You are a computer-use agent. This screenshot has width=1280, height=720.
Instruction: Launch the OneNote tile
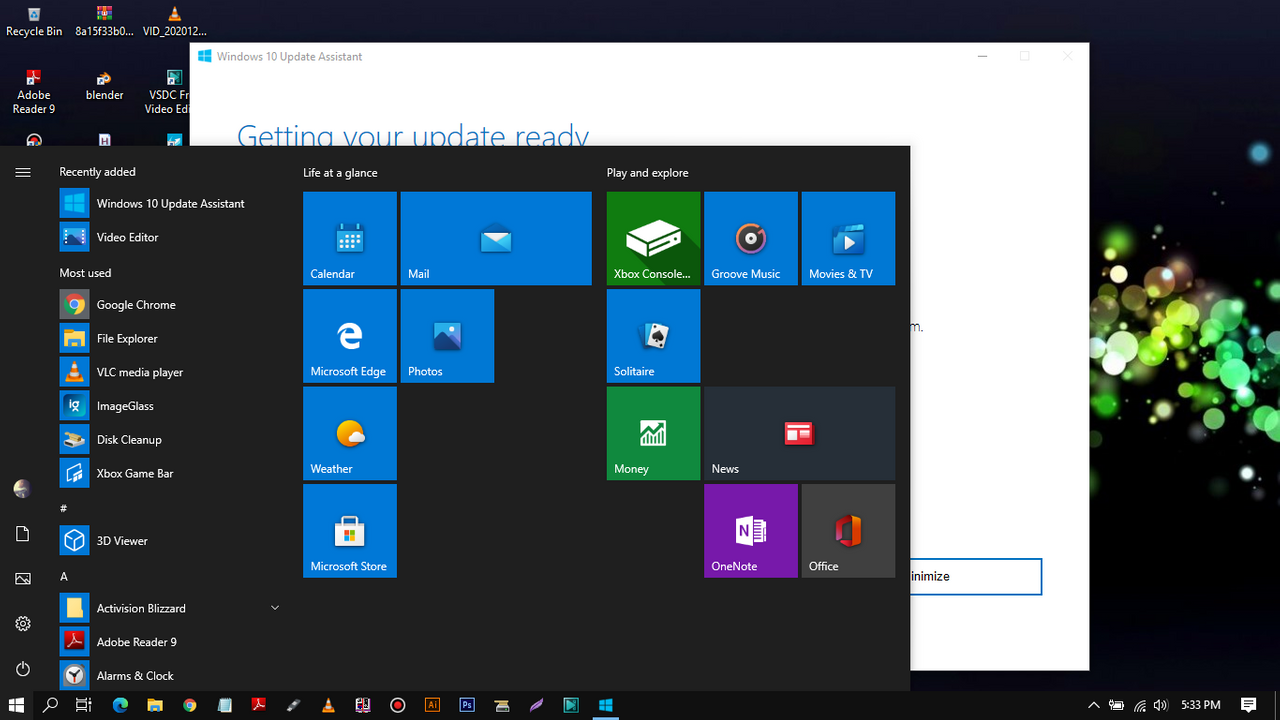pos(751,531)
